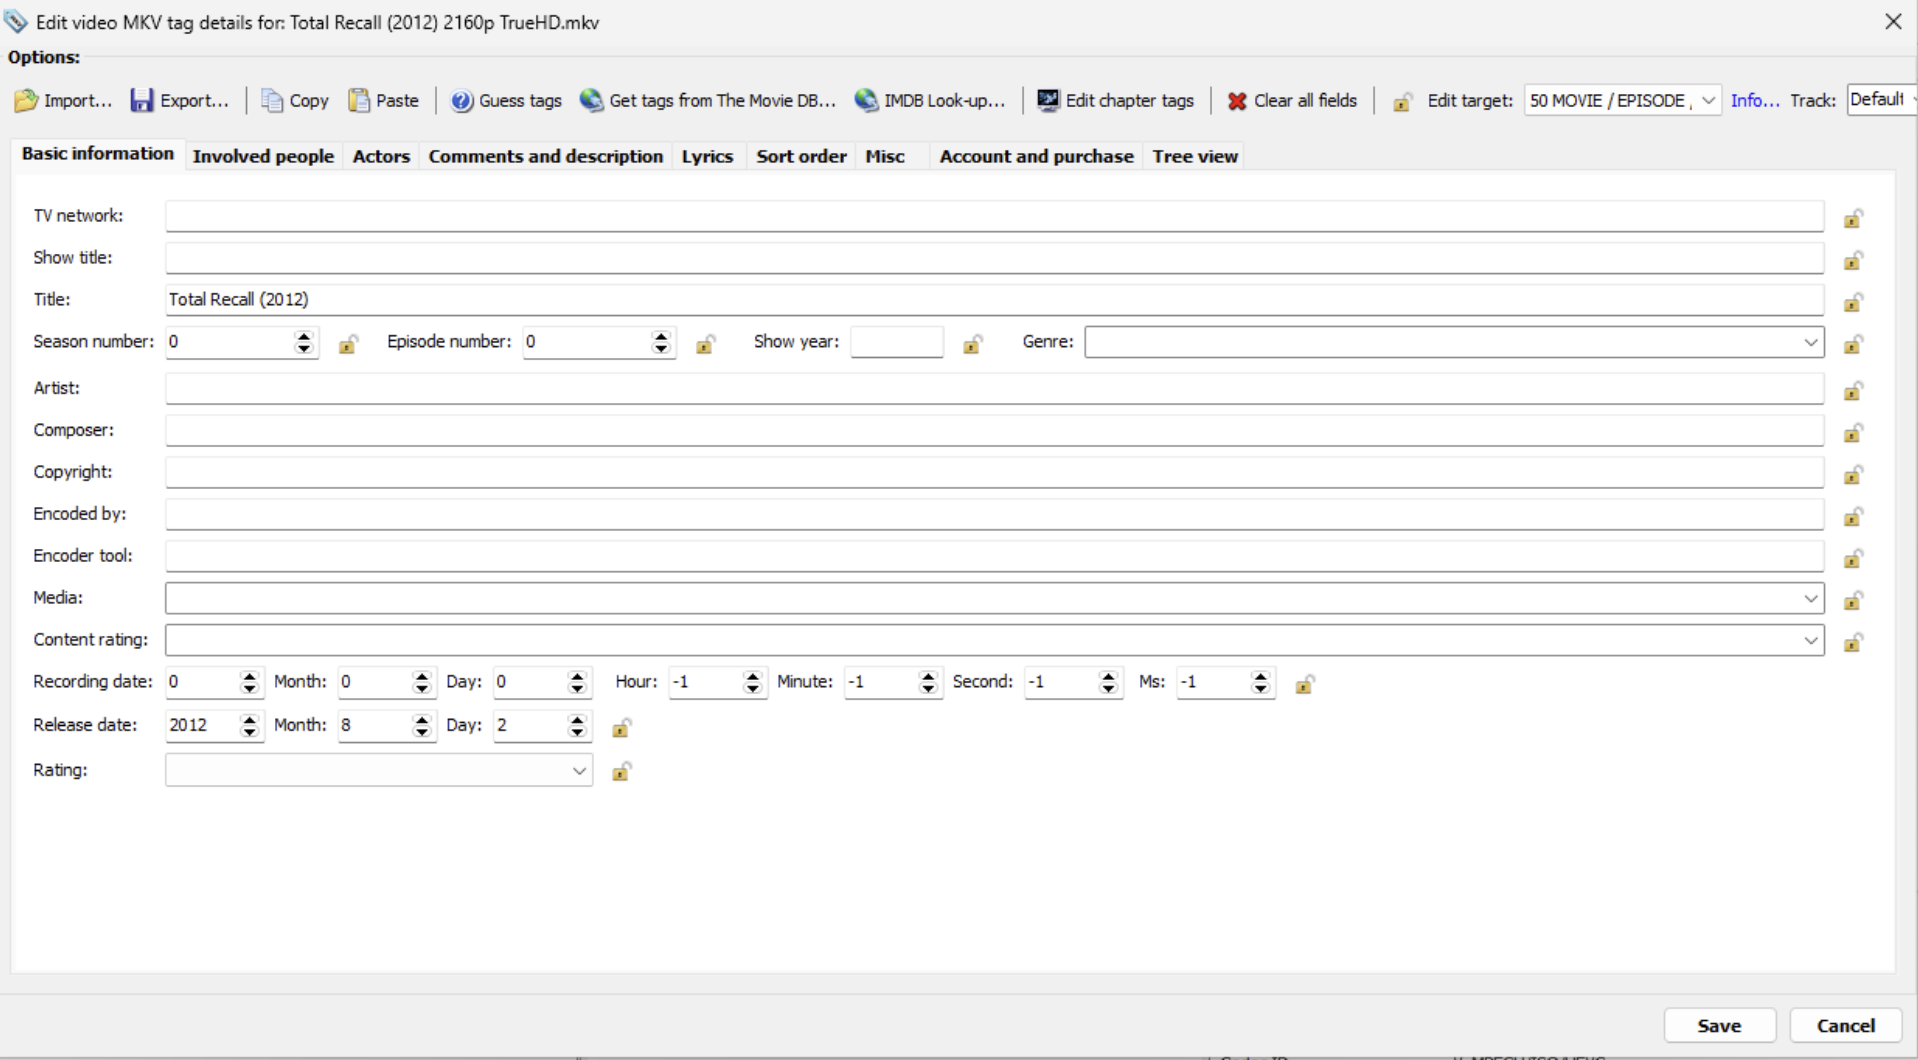Click the Guess tags icon

461,101
